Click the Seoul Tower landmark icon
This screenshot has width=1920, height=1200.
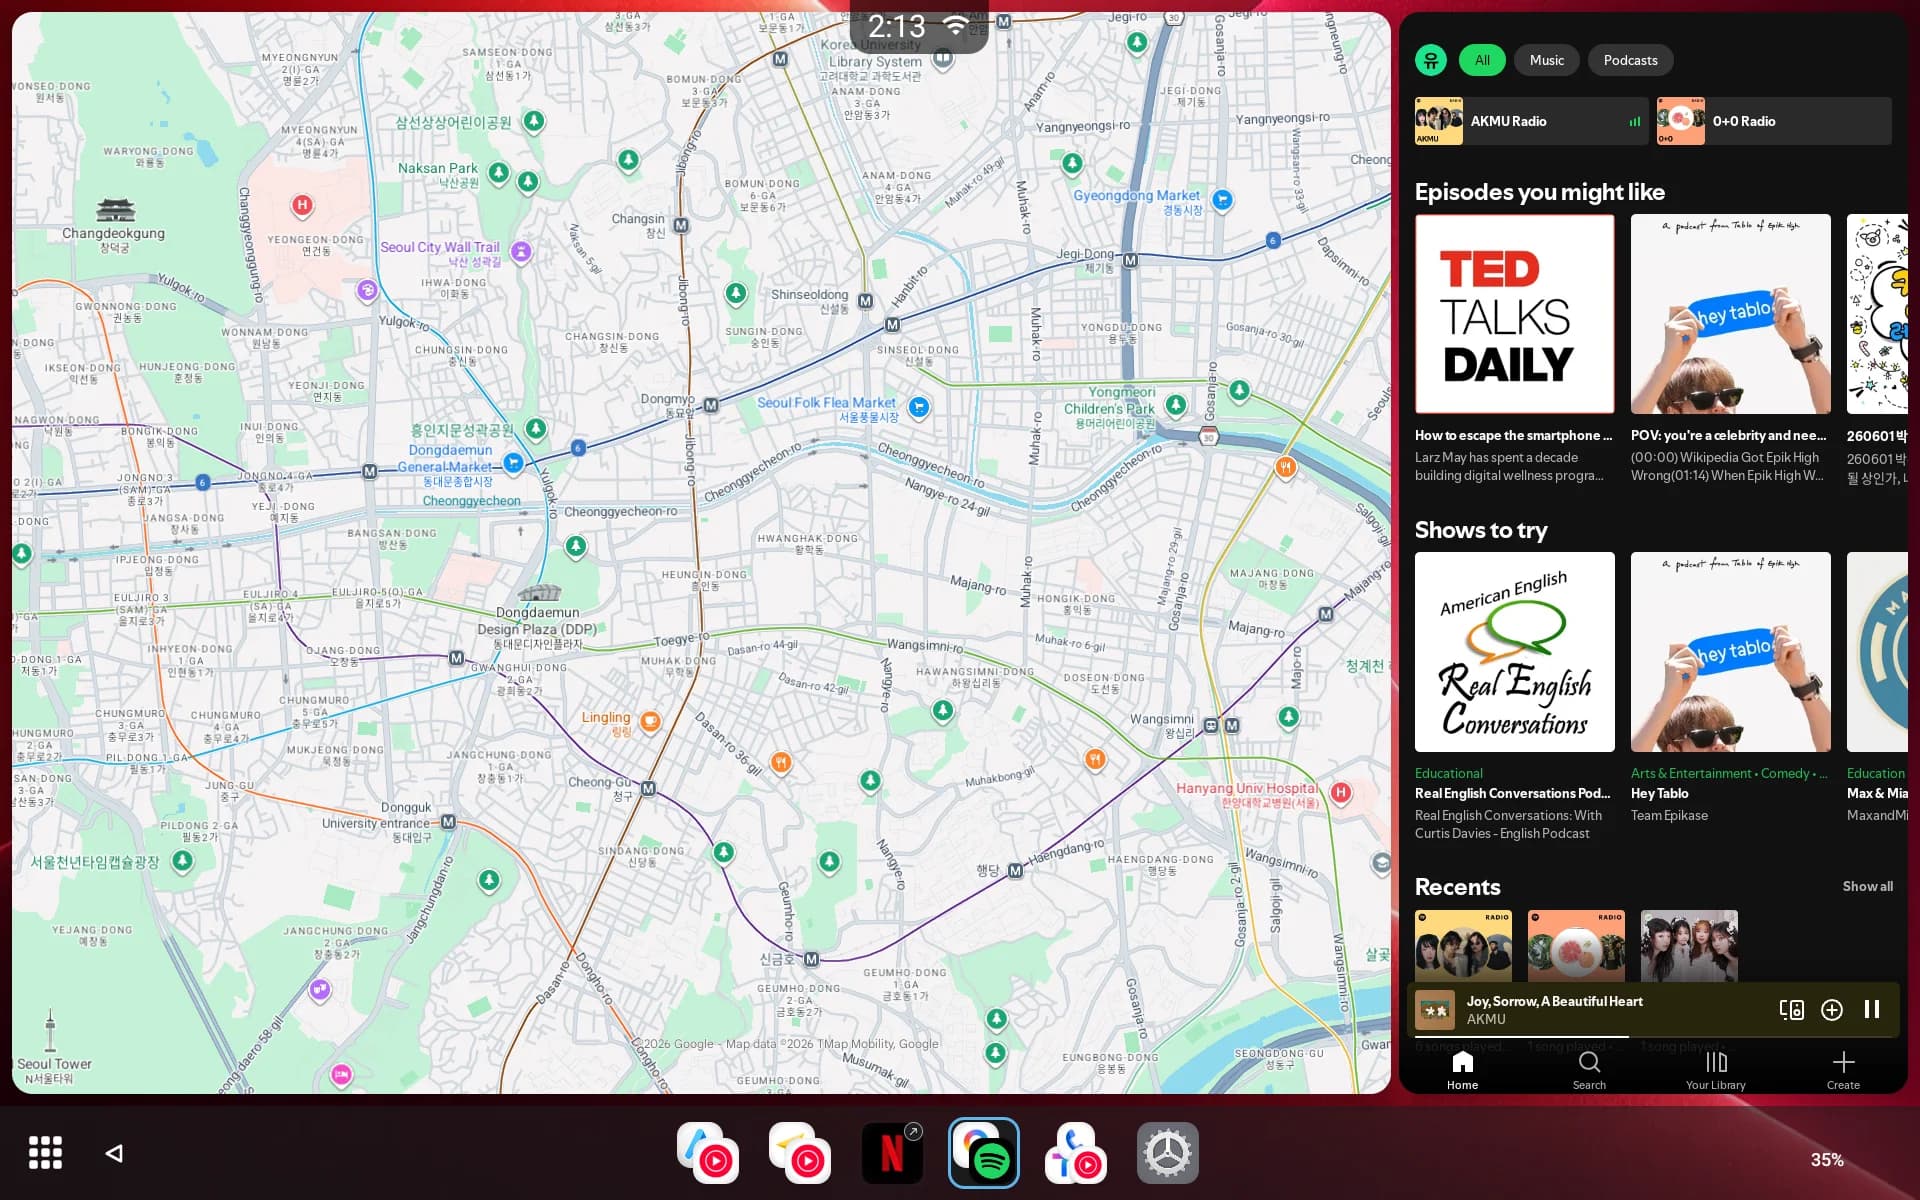click(x=50, y=1032)
